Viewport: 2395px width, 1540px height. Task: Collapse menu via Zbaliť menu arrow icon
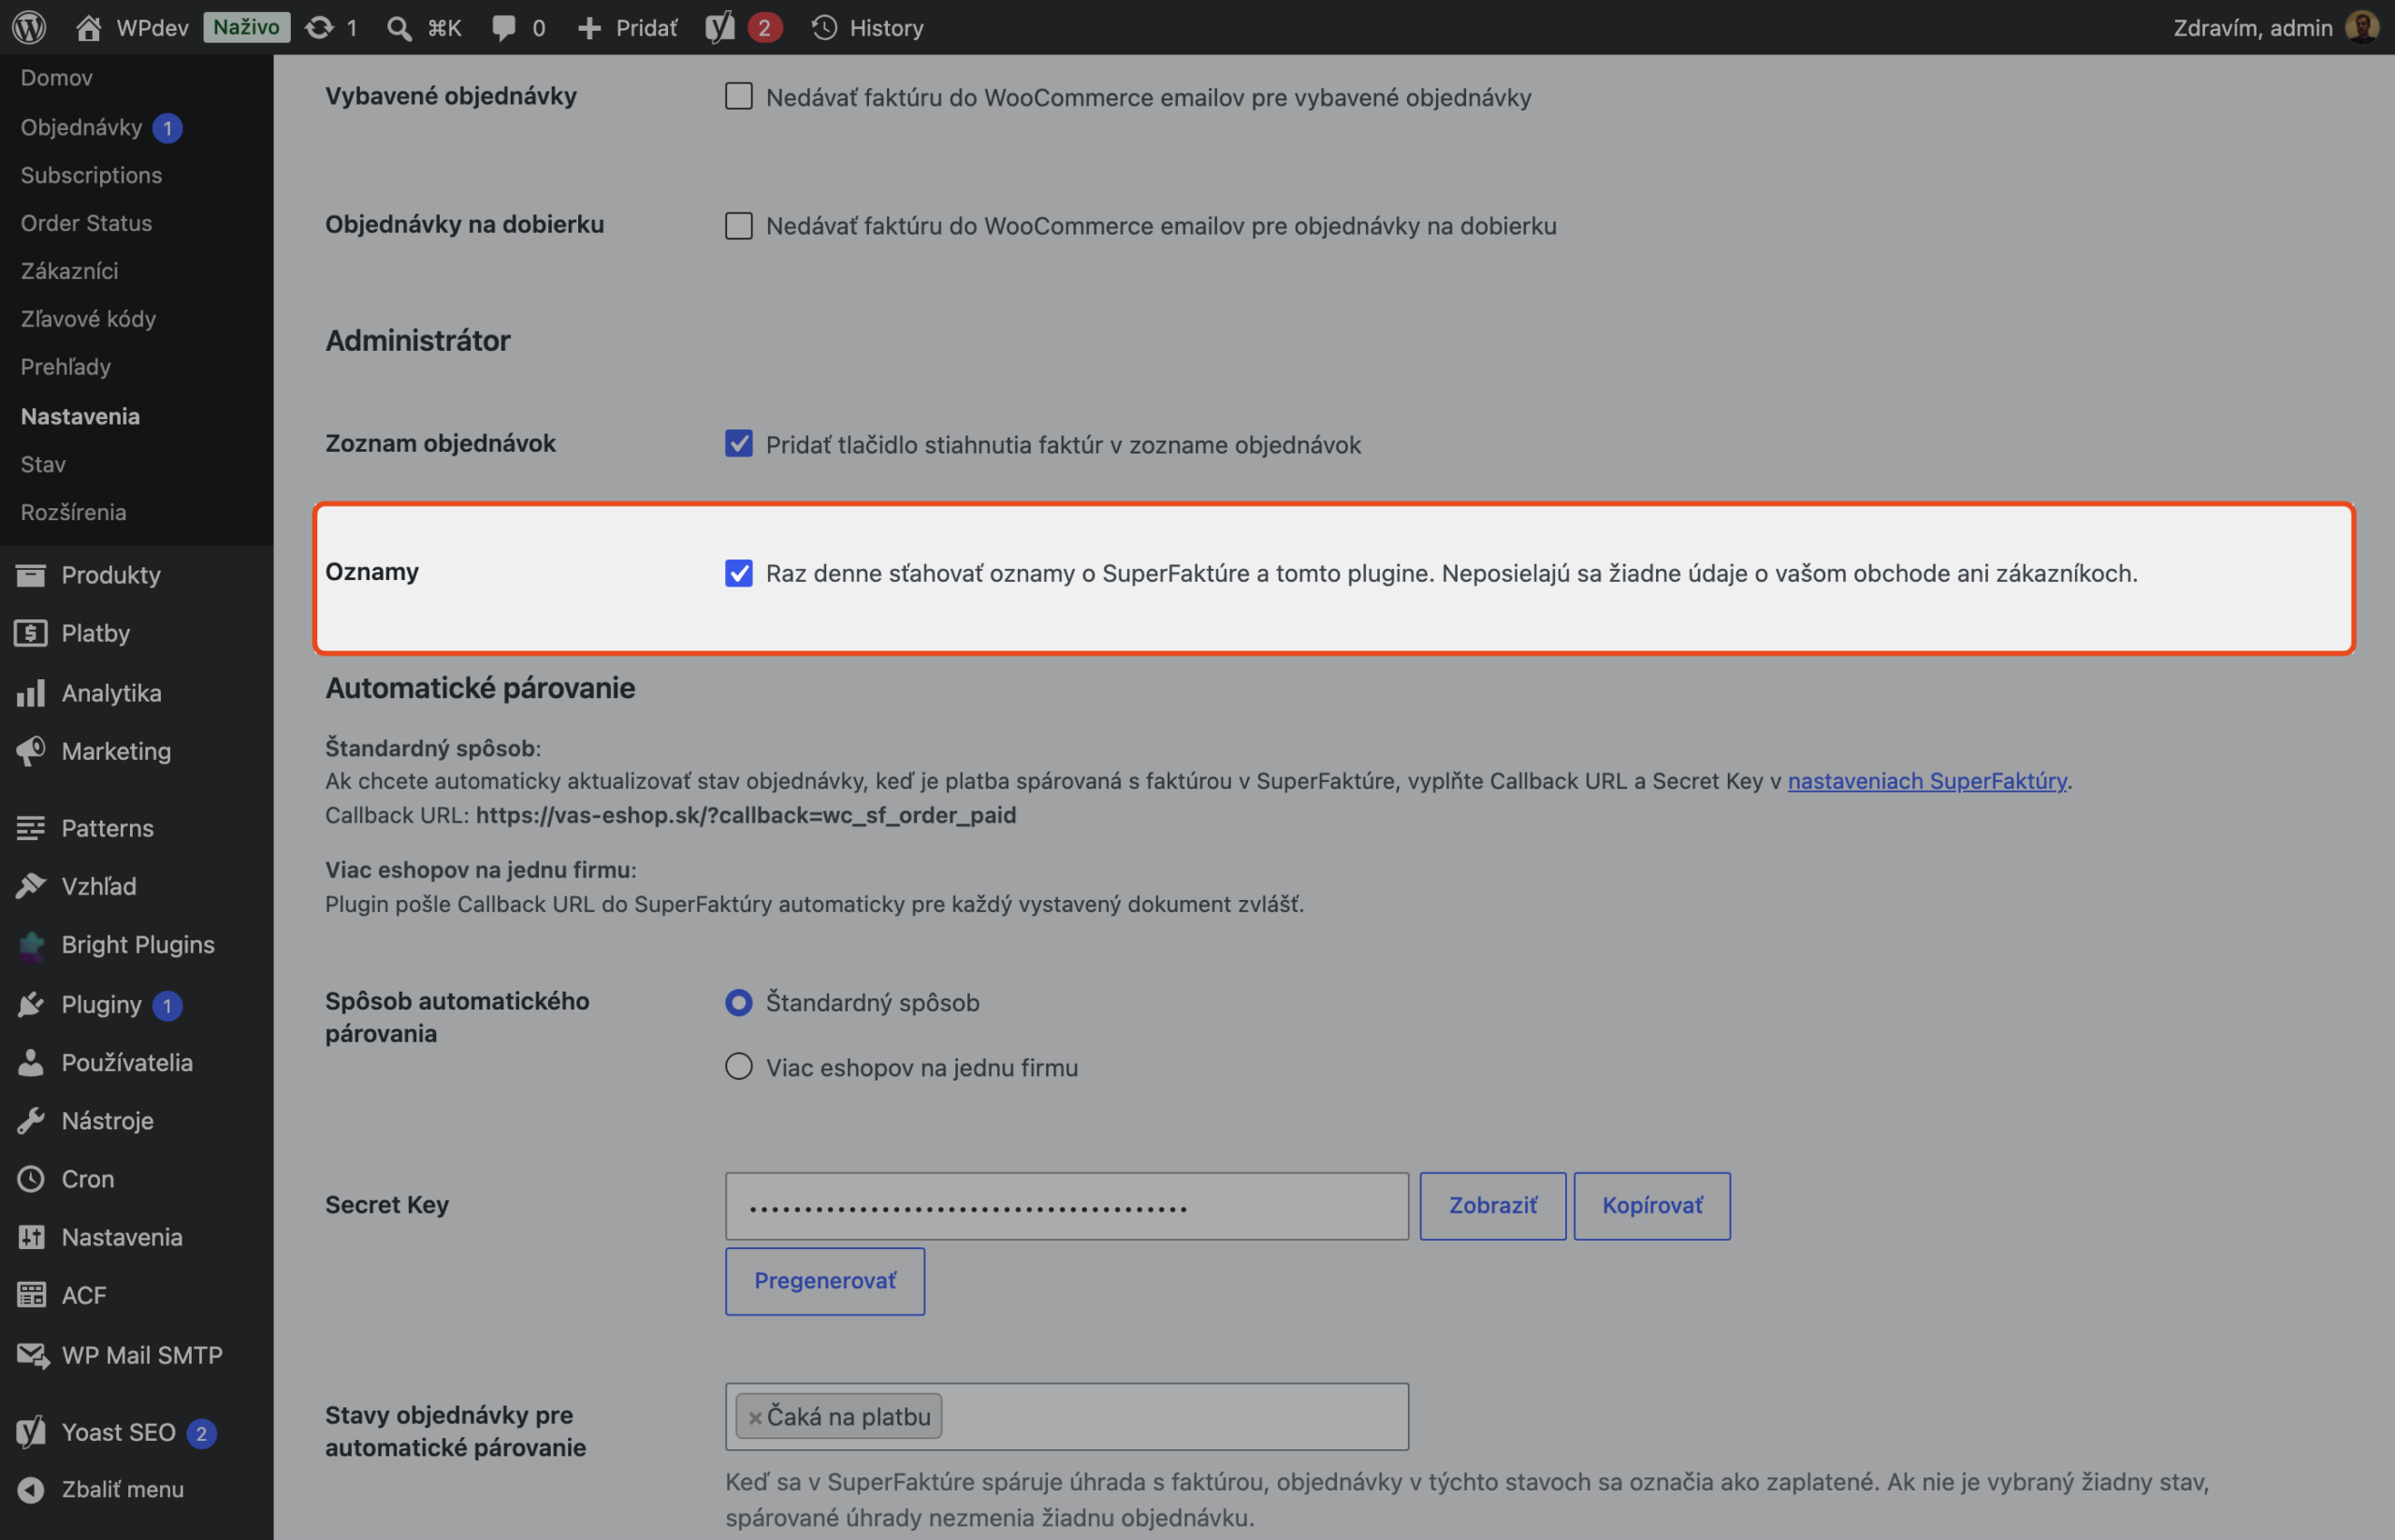tap(31, 1489)
